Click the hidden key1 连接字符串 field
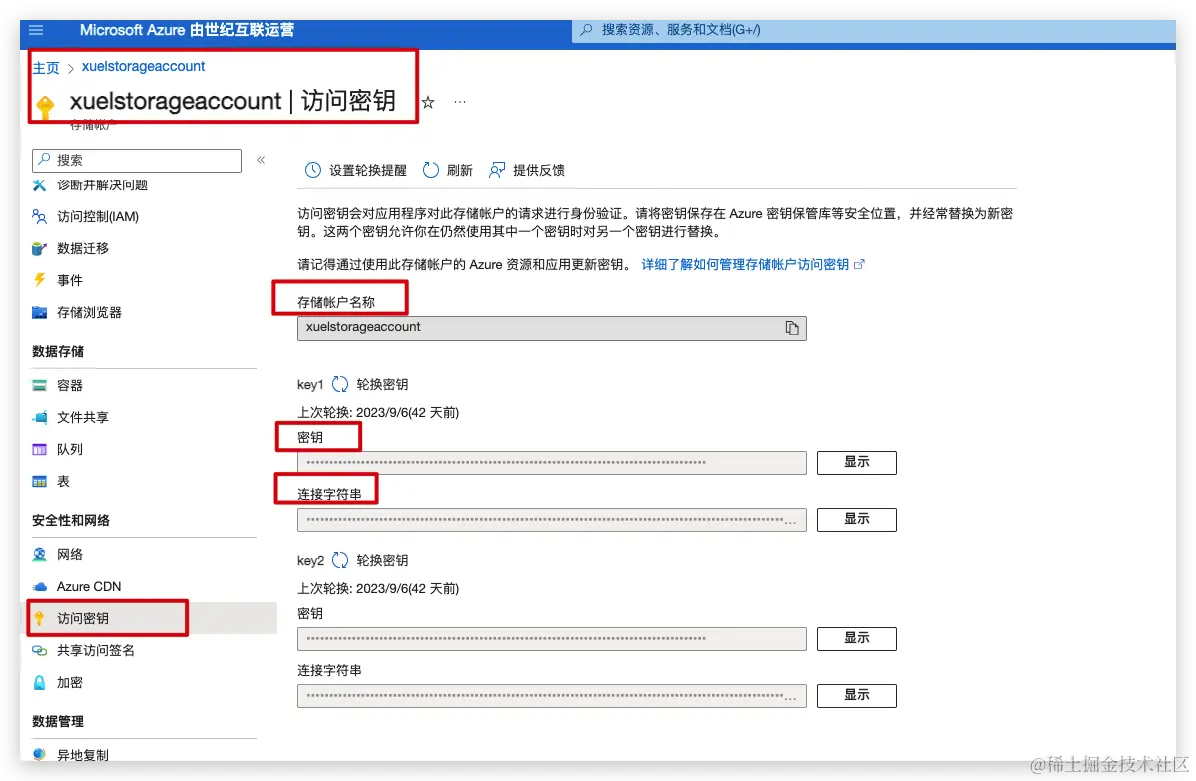This screenshot has width=1196, height=781. (x=551, y=519)
